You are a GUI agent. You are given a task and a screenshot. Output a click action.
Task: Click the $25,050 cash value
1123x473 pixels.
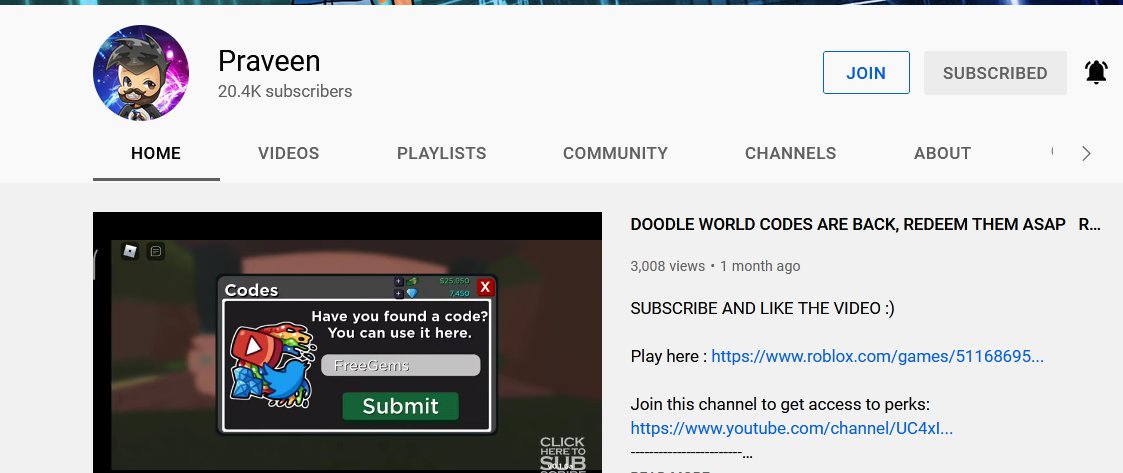454,281
